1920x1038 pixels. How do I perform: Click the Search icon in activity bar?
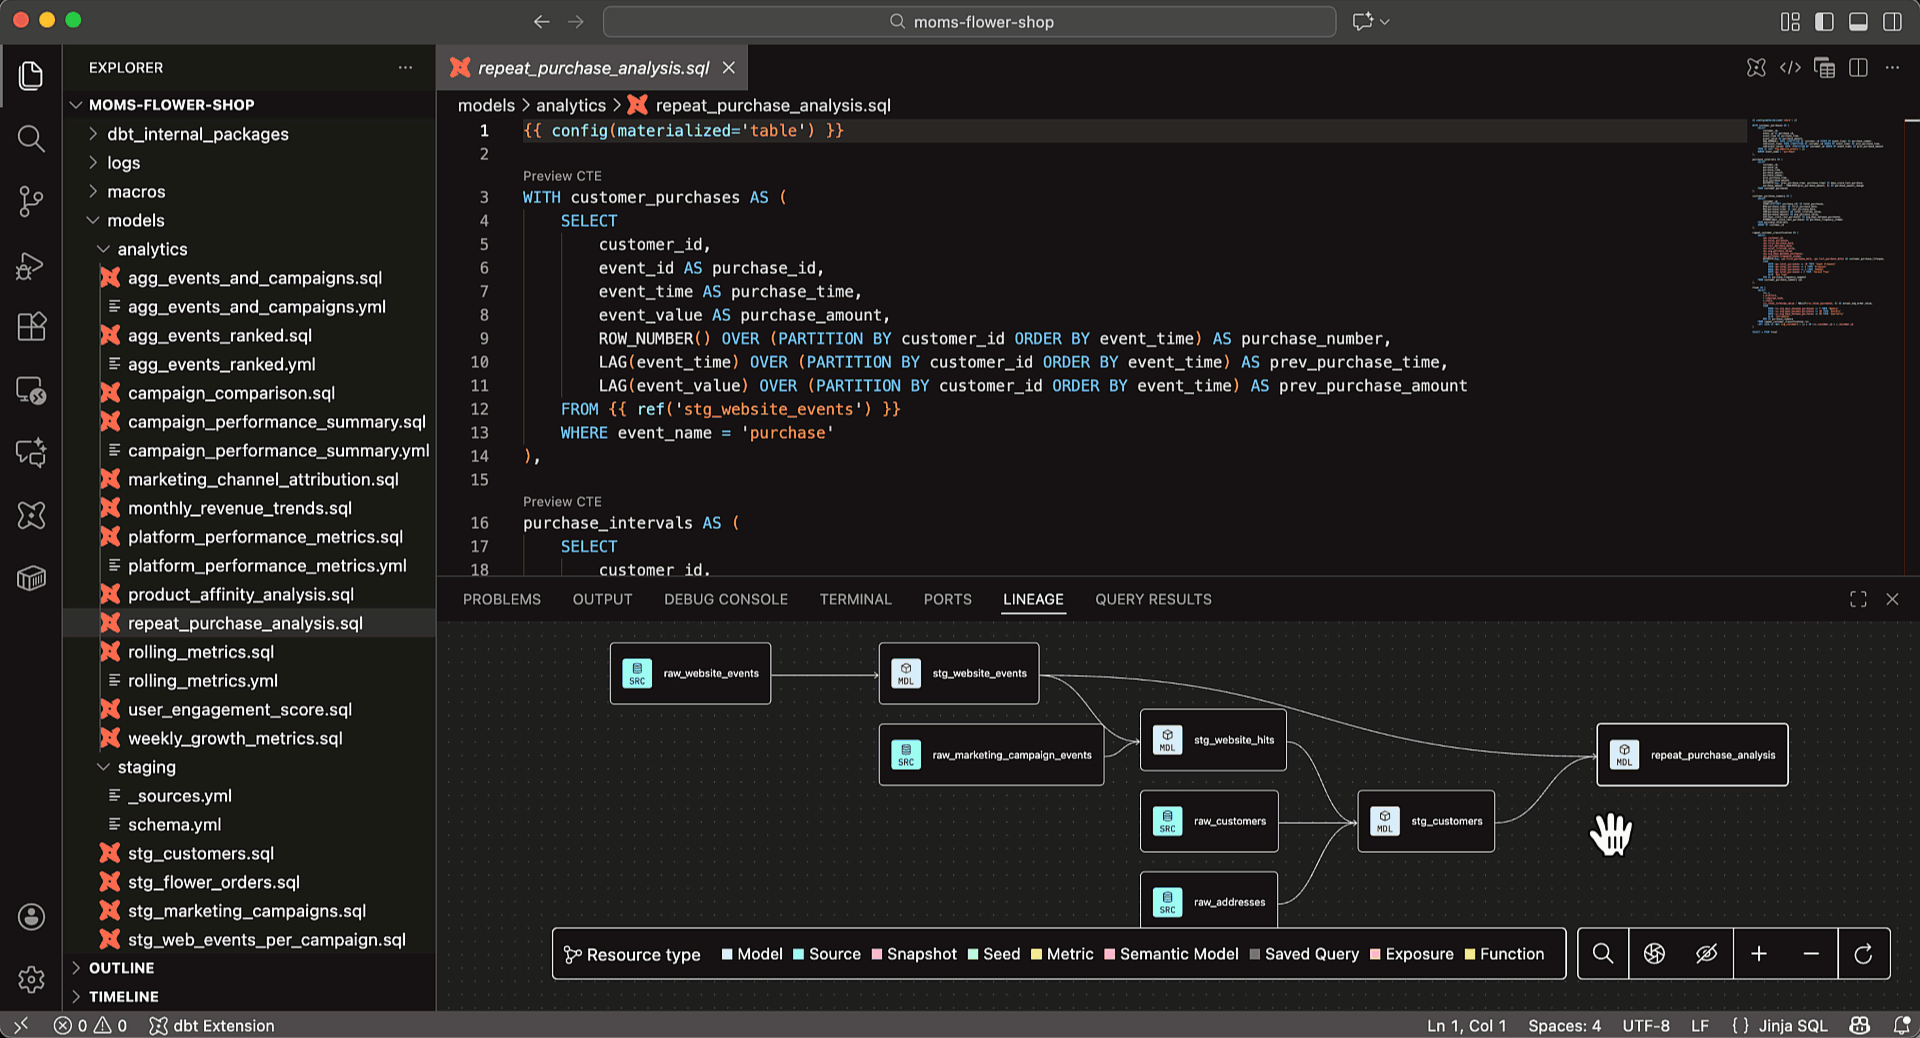click(x=31, y=139)
